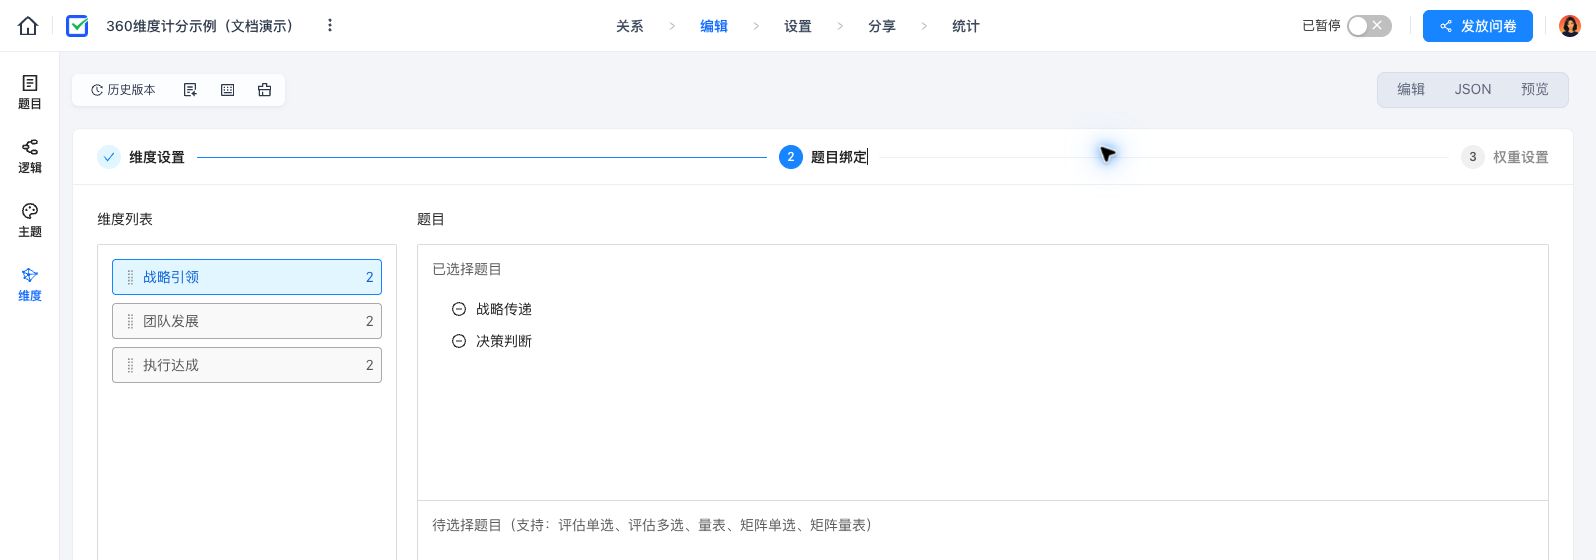The height and width of the screenshot is (560, 1596).
Task: Open the 逻辑 sidebar panel
Action: [x=30, y=156]
